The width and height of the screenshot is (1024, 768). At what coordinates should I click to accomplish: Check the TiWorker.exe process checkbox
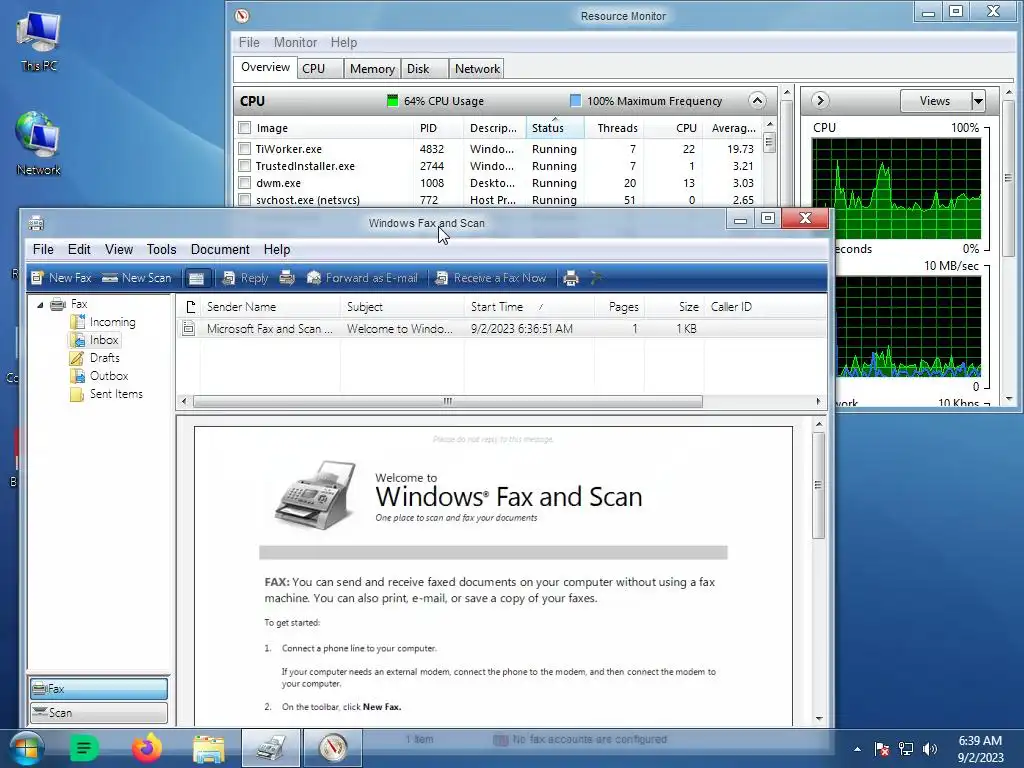pyautogui.click(x=244, y=149)
